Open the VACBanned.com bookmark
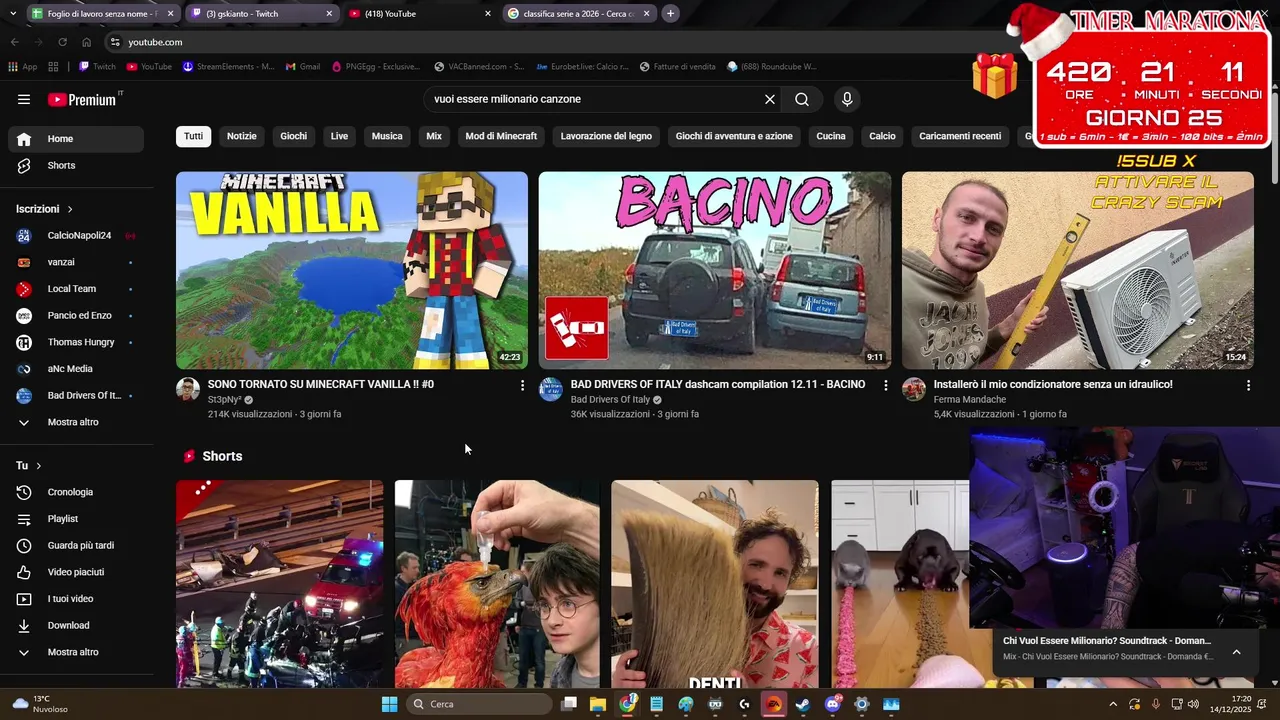 [x=479, y=67]
